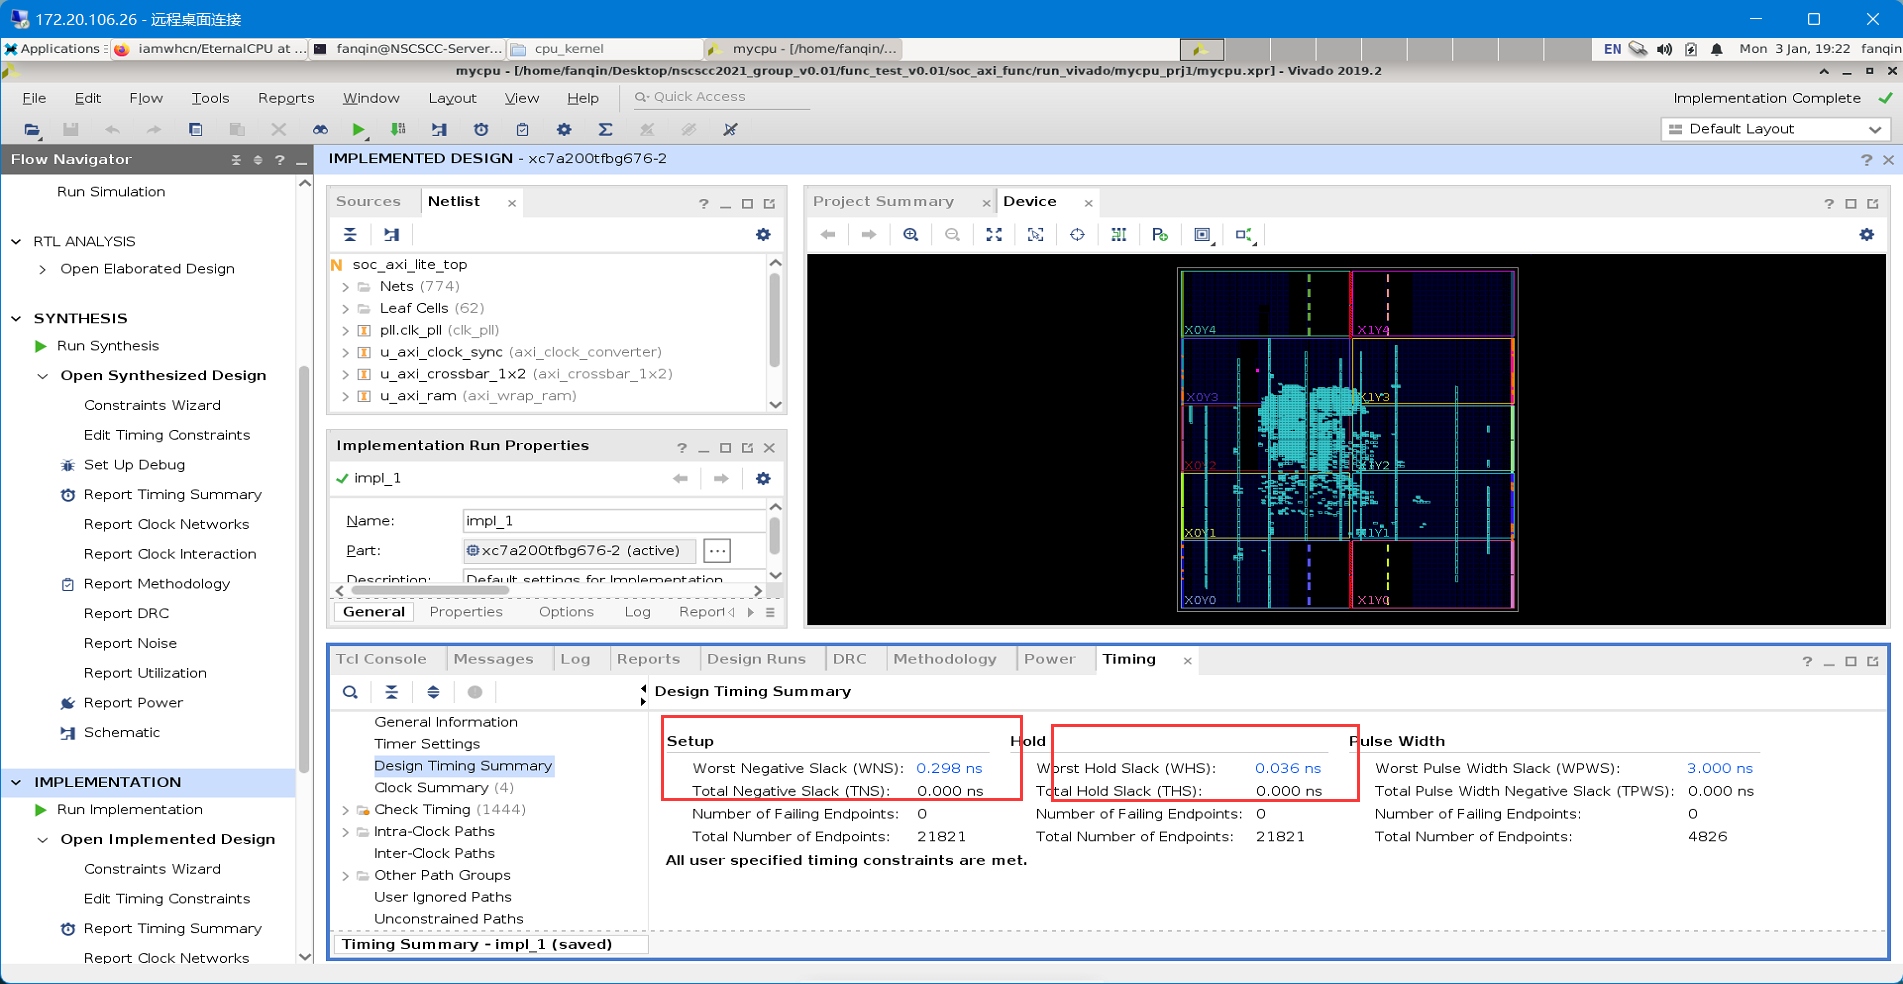Screen dimensions: 1903x984
Task: Switch to the Power tab
Action: [x=1049, y=659]
